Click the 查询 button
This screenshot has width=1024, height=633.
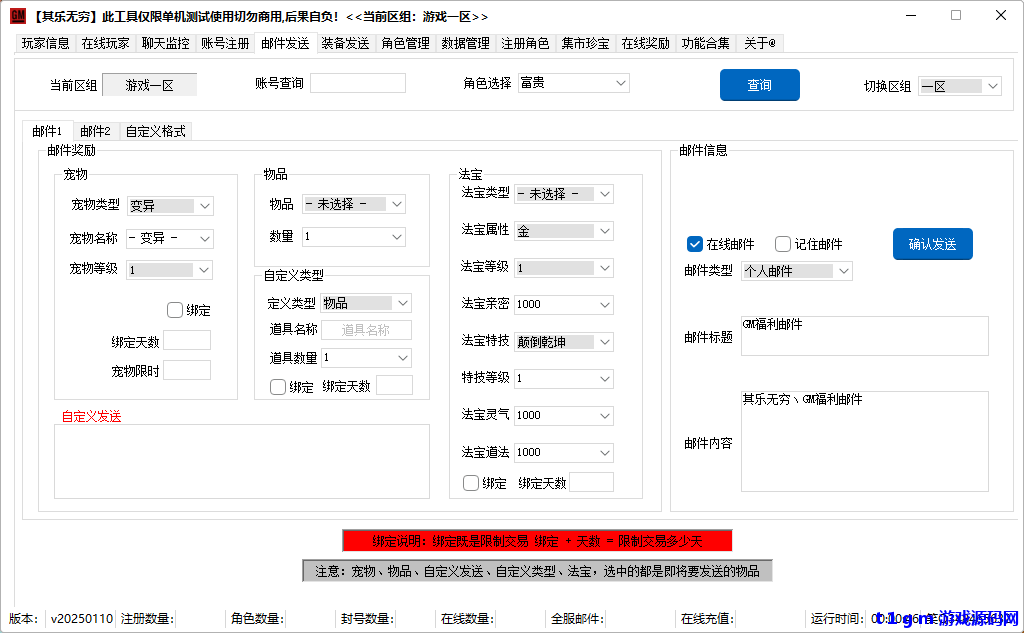click(759, 85)
